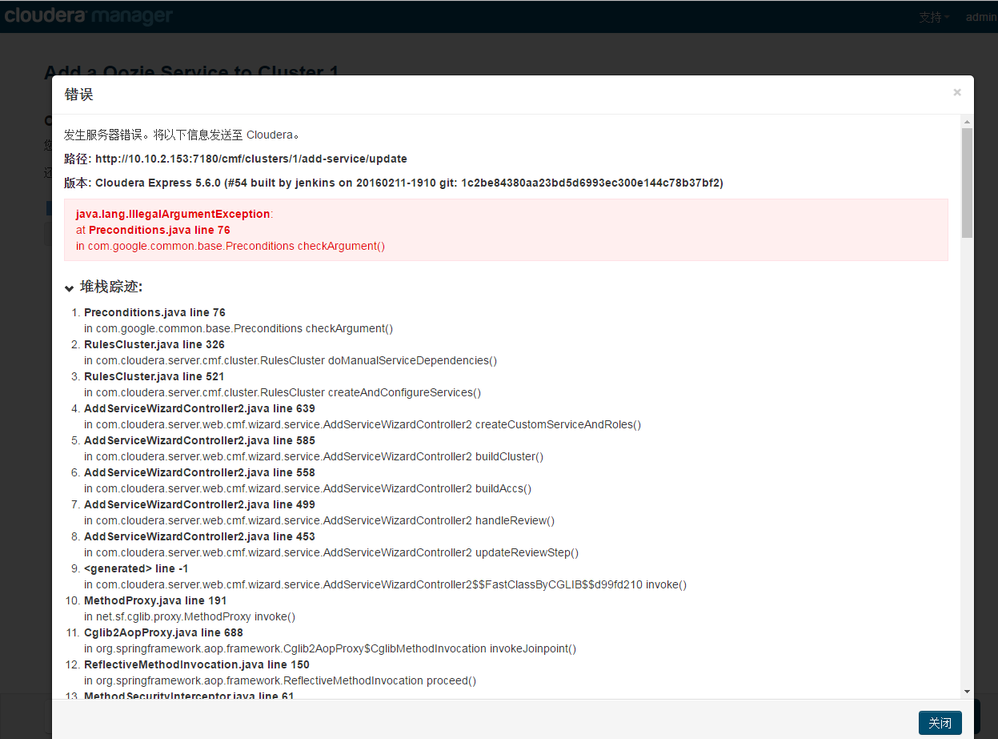Viewport: 998px width, 739px height.
Task: Select the MethodProxy.java line 191 entry
Action: click(155, 601)
